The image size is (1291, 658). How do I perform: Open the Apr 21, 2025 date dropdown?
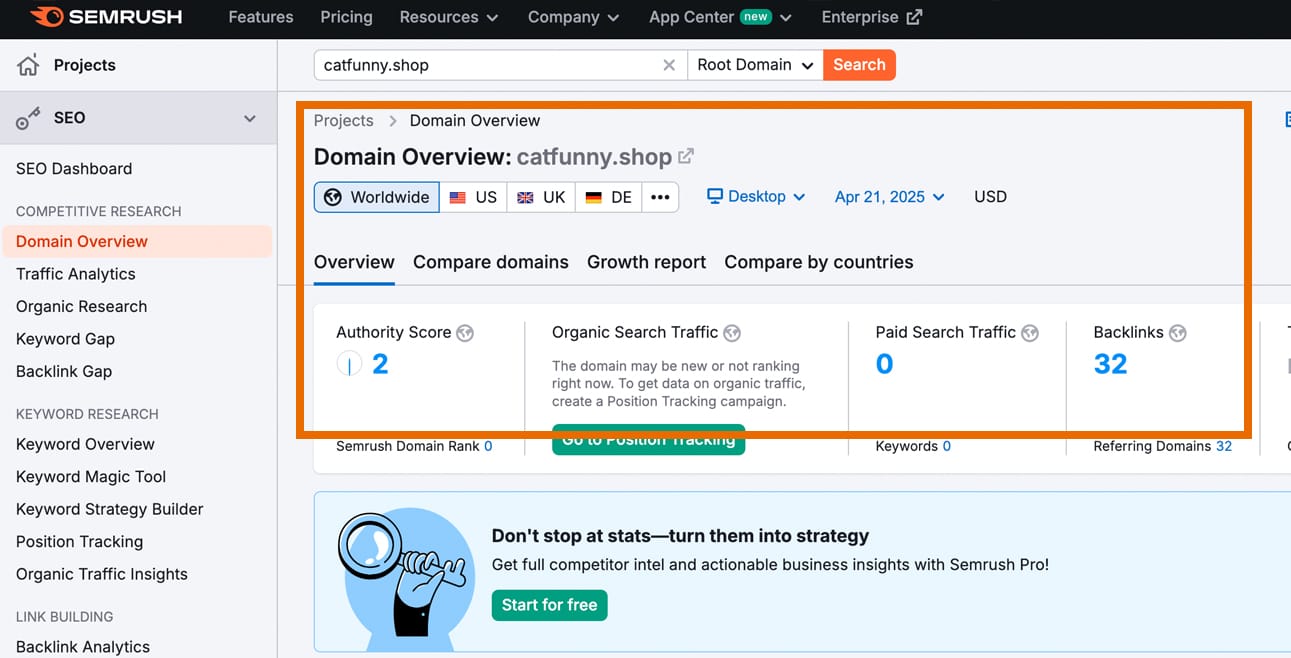[890, 197]
